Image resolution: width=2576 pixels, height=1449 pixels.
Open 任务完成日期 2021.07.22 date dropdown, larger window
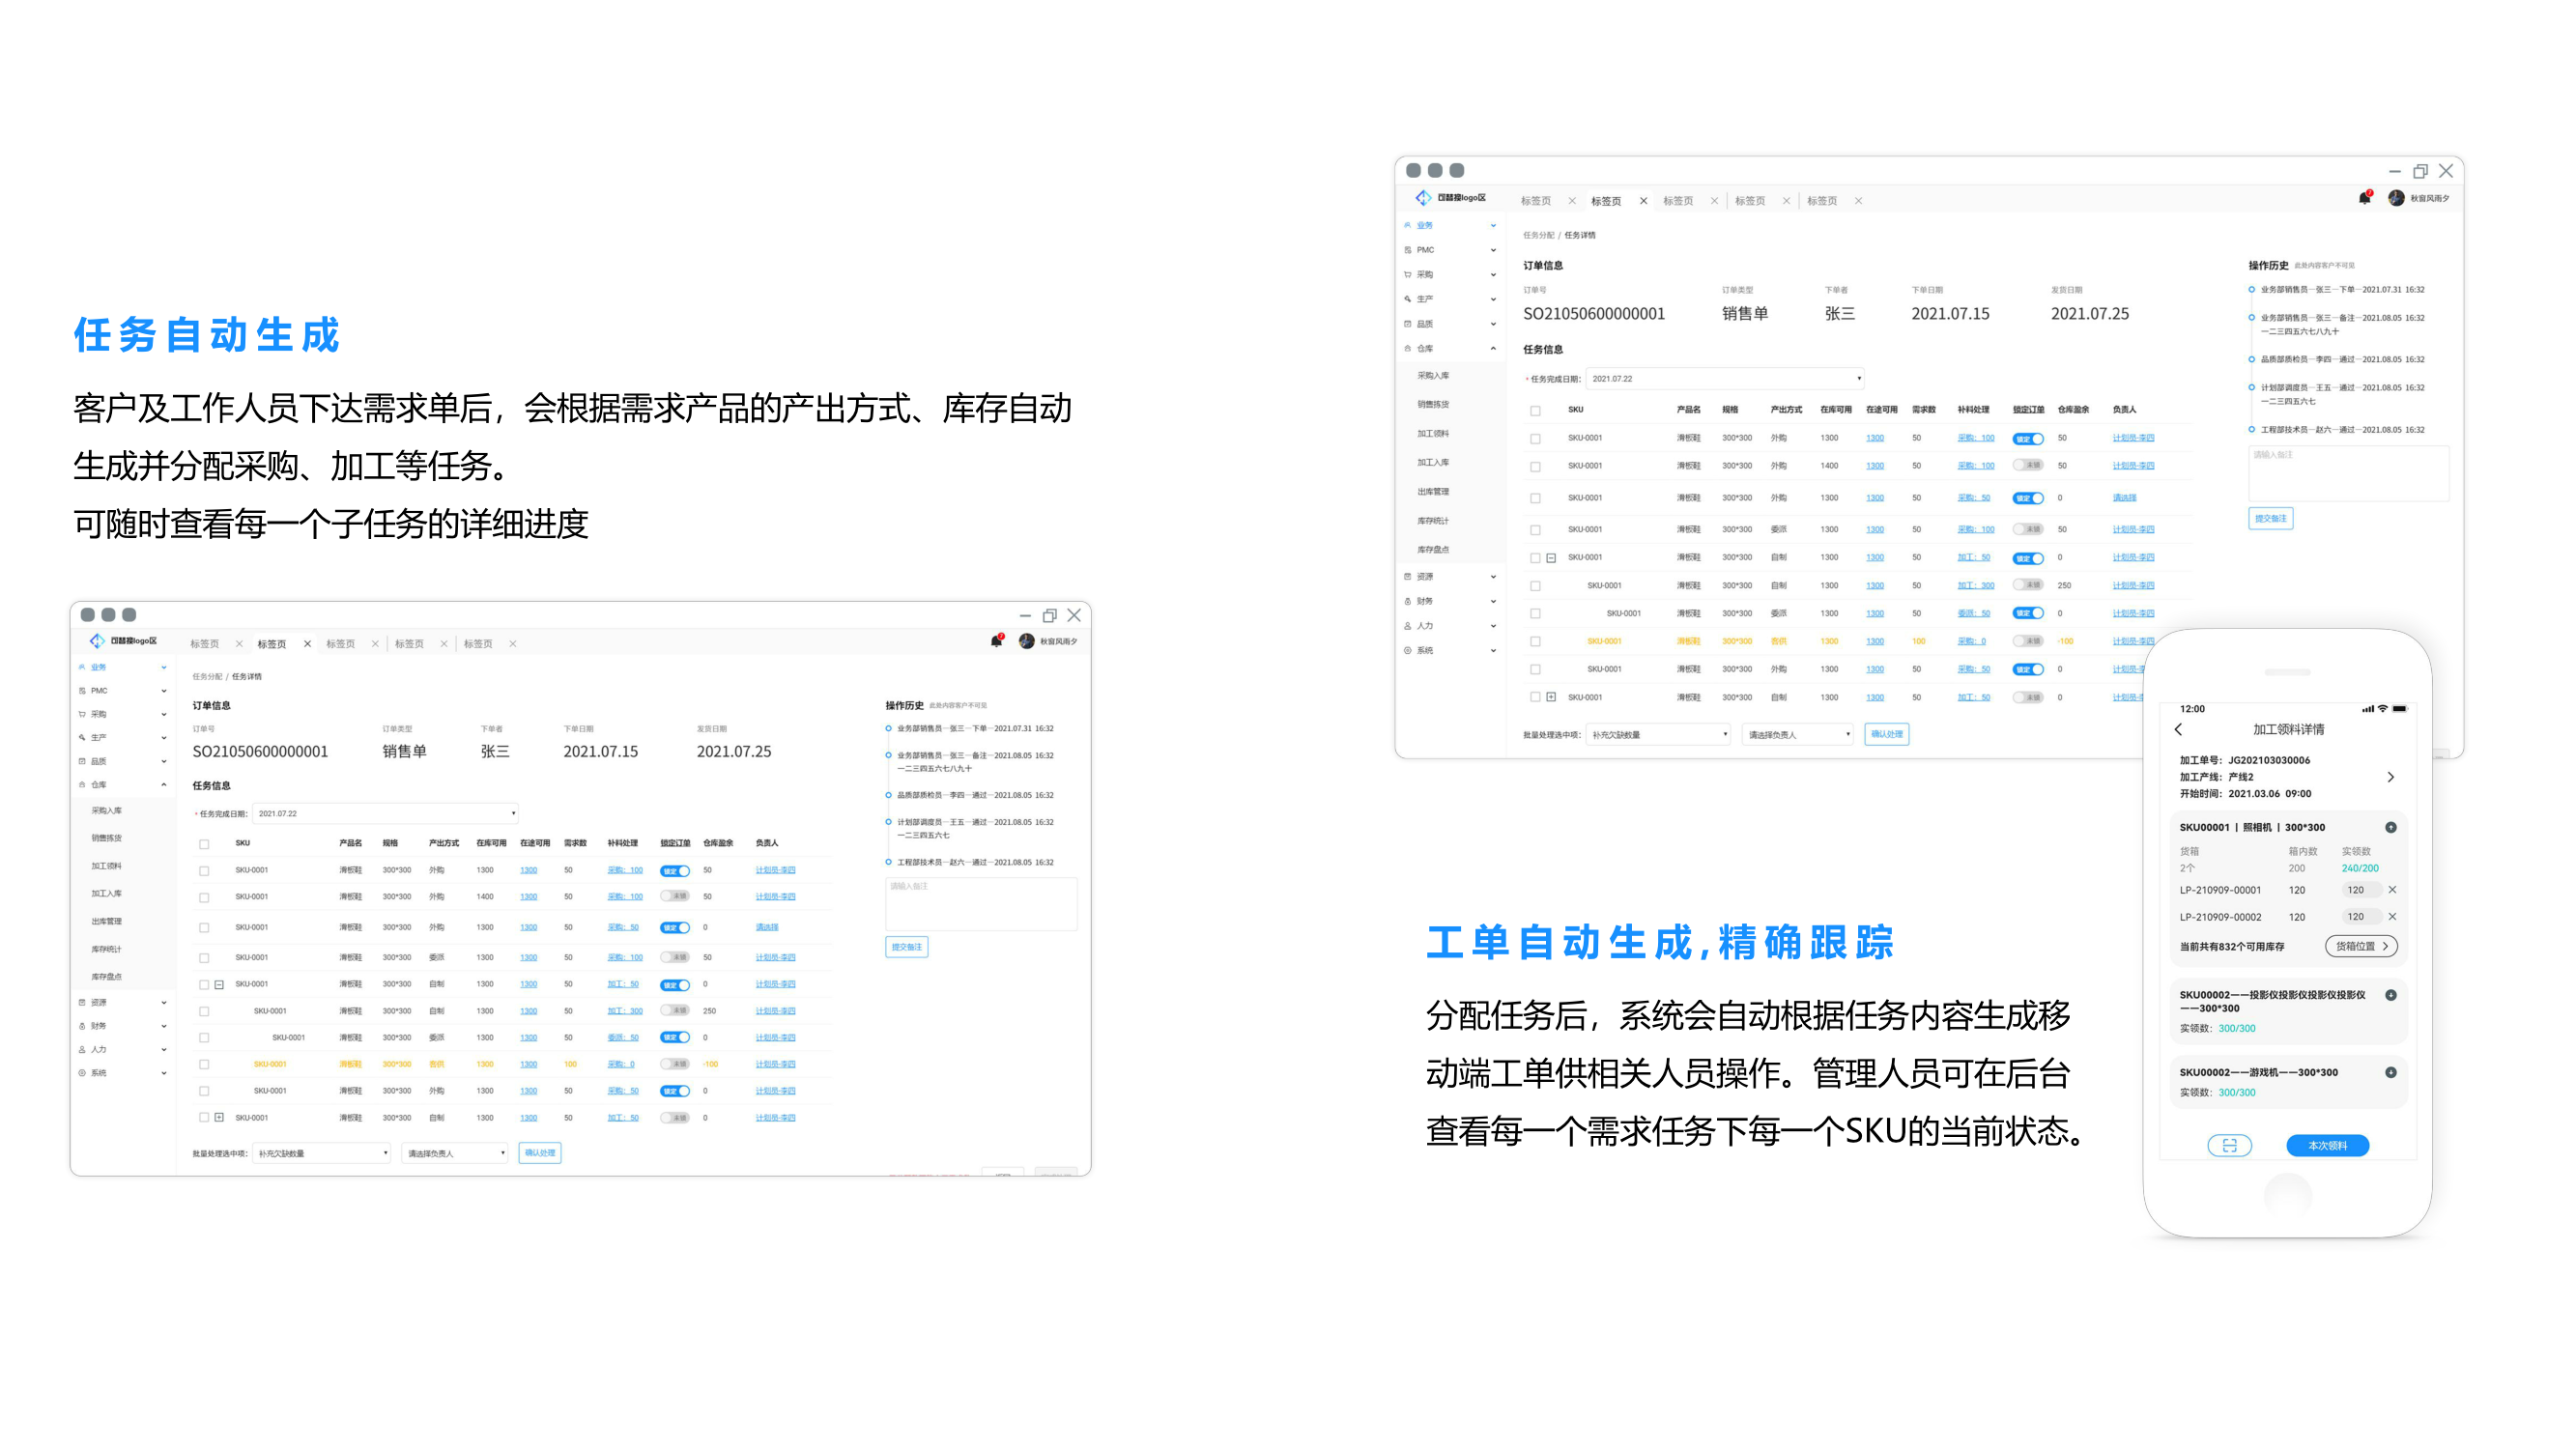coord(1725,379)
